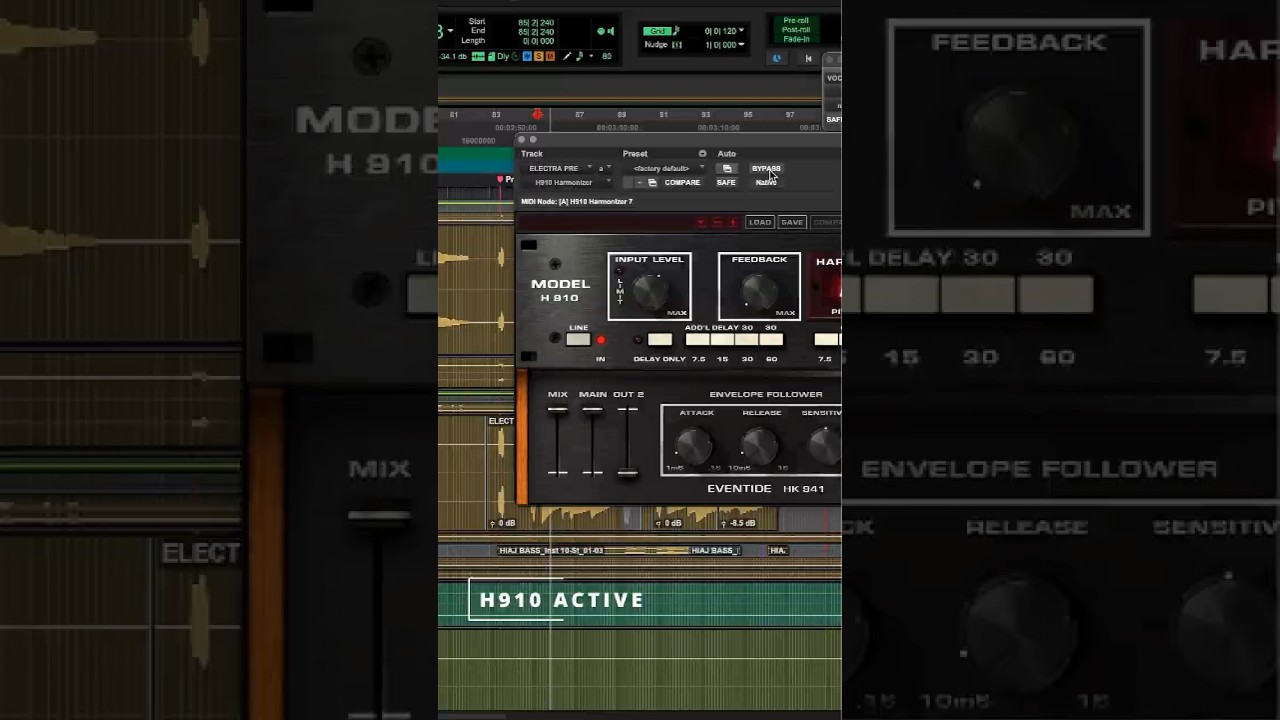Click LOAD in the Eventide preset bar
The width and height of the screenshot is (1280, 720).
(x=760, y=222)
